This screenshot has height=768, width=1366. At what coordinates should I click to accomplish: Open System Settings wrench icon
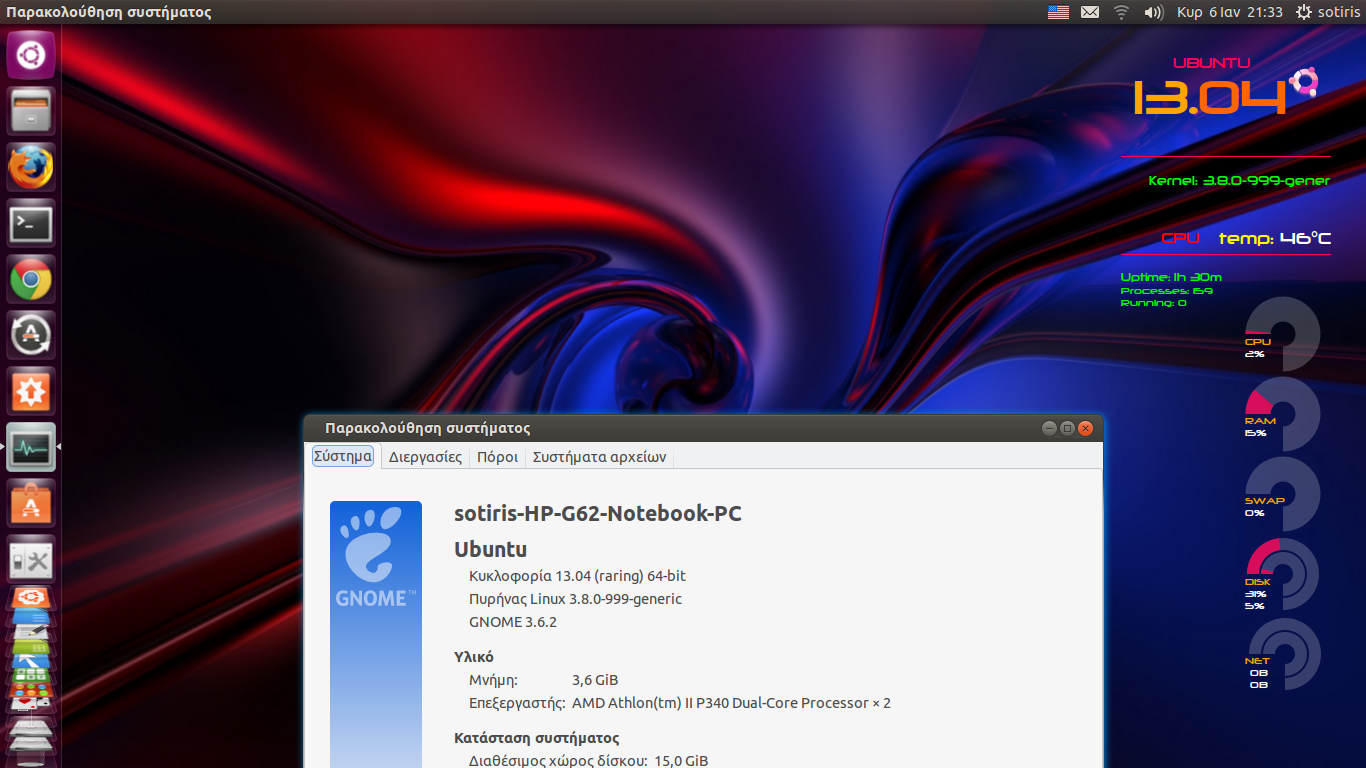31,560
